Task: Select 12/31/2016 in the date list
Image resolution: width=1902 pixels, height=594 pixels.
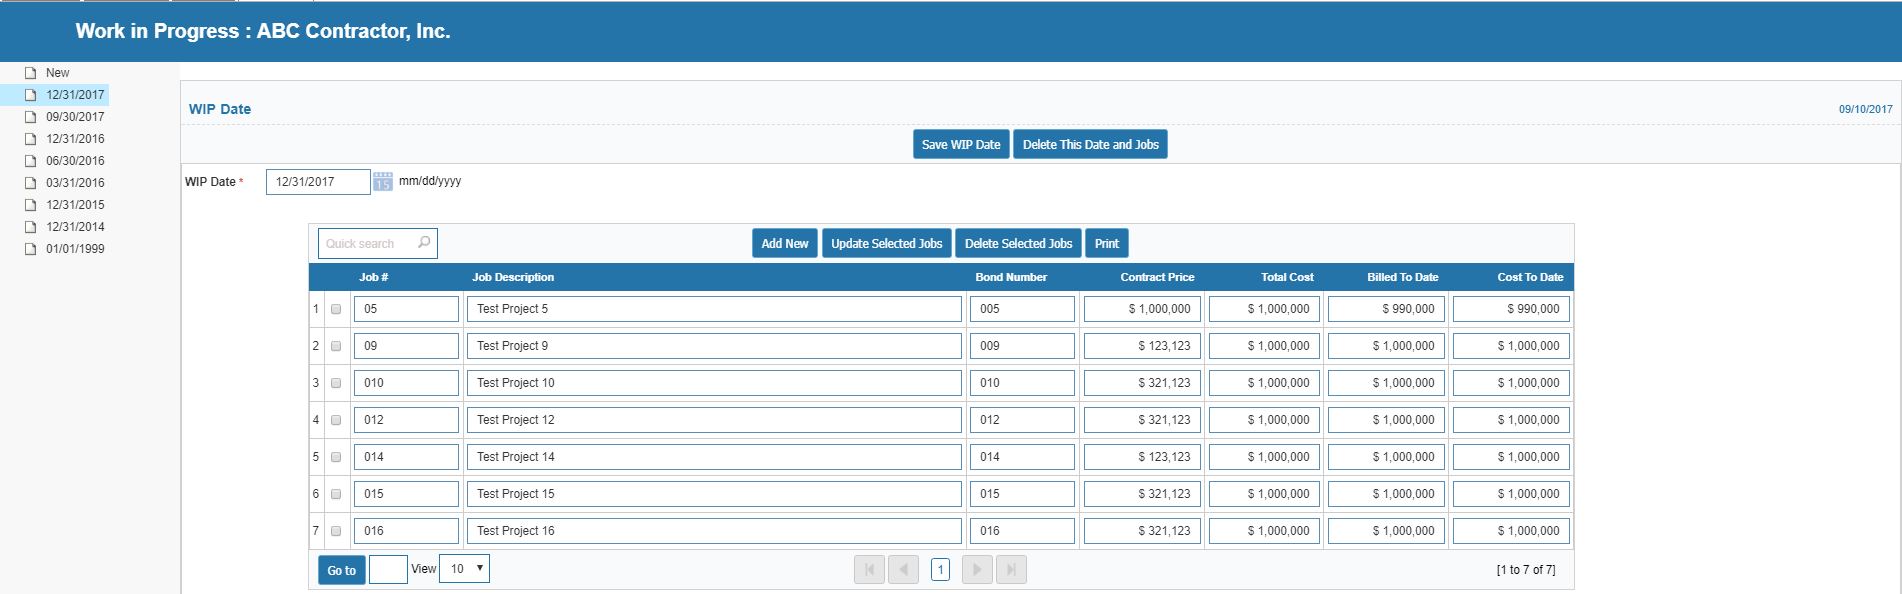Action: coord(75,139)
